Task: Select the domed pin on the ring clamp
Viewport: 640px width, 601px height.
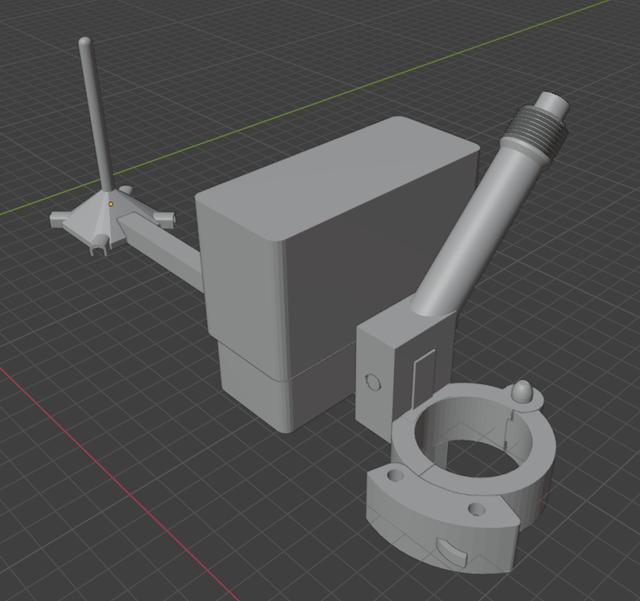Action: 522,392
